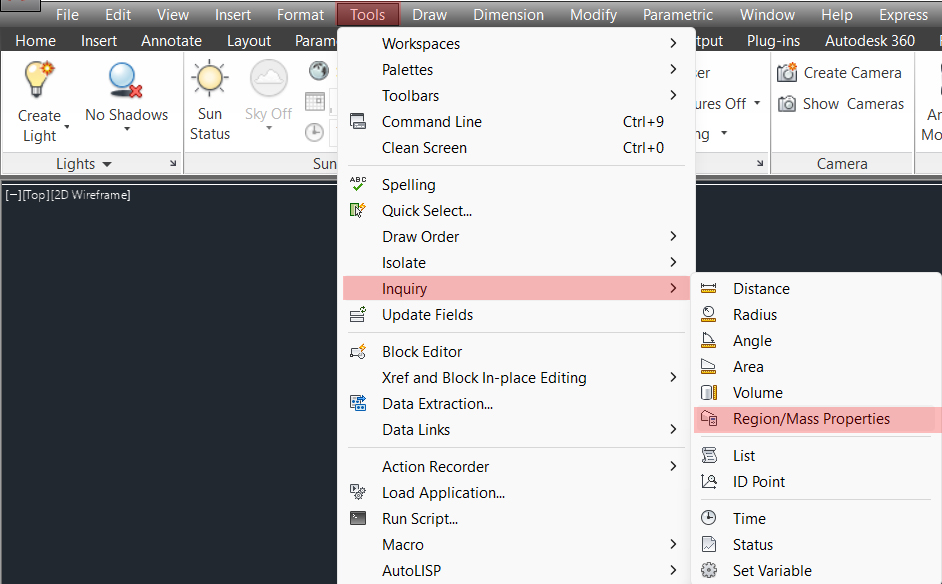The width and height of the screenshot is (942, 584).
Task: Click the Top view label in the viewport
Action: pos(36,195)
